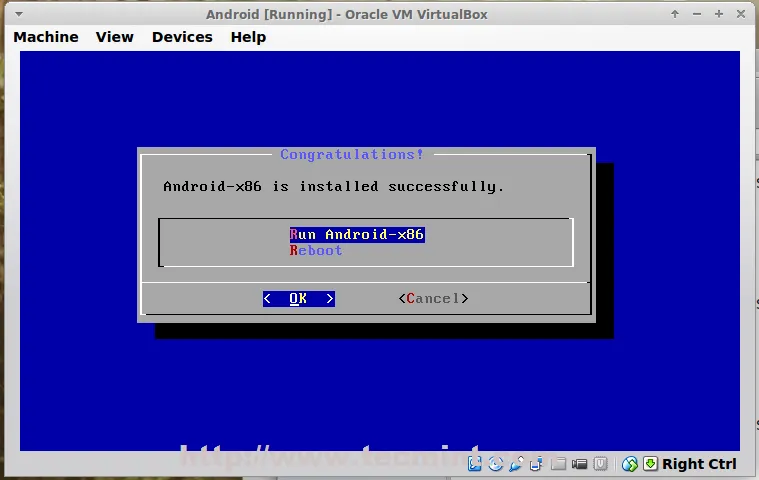Open the USB devices status icon
Viewport: 759px width, 480px height.
point(516,464)
